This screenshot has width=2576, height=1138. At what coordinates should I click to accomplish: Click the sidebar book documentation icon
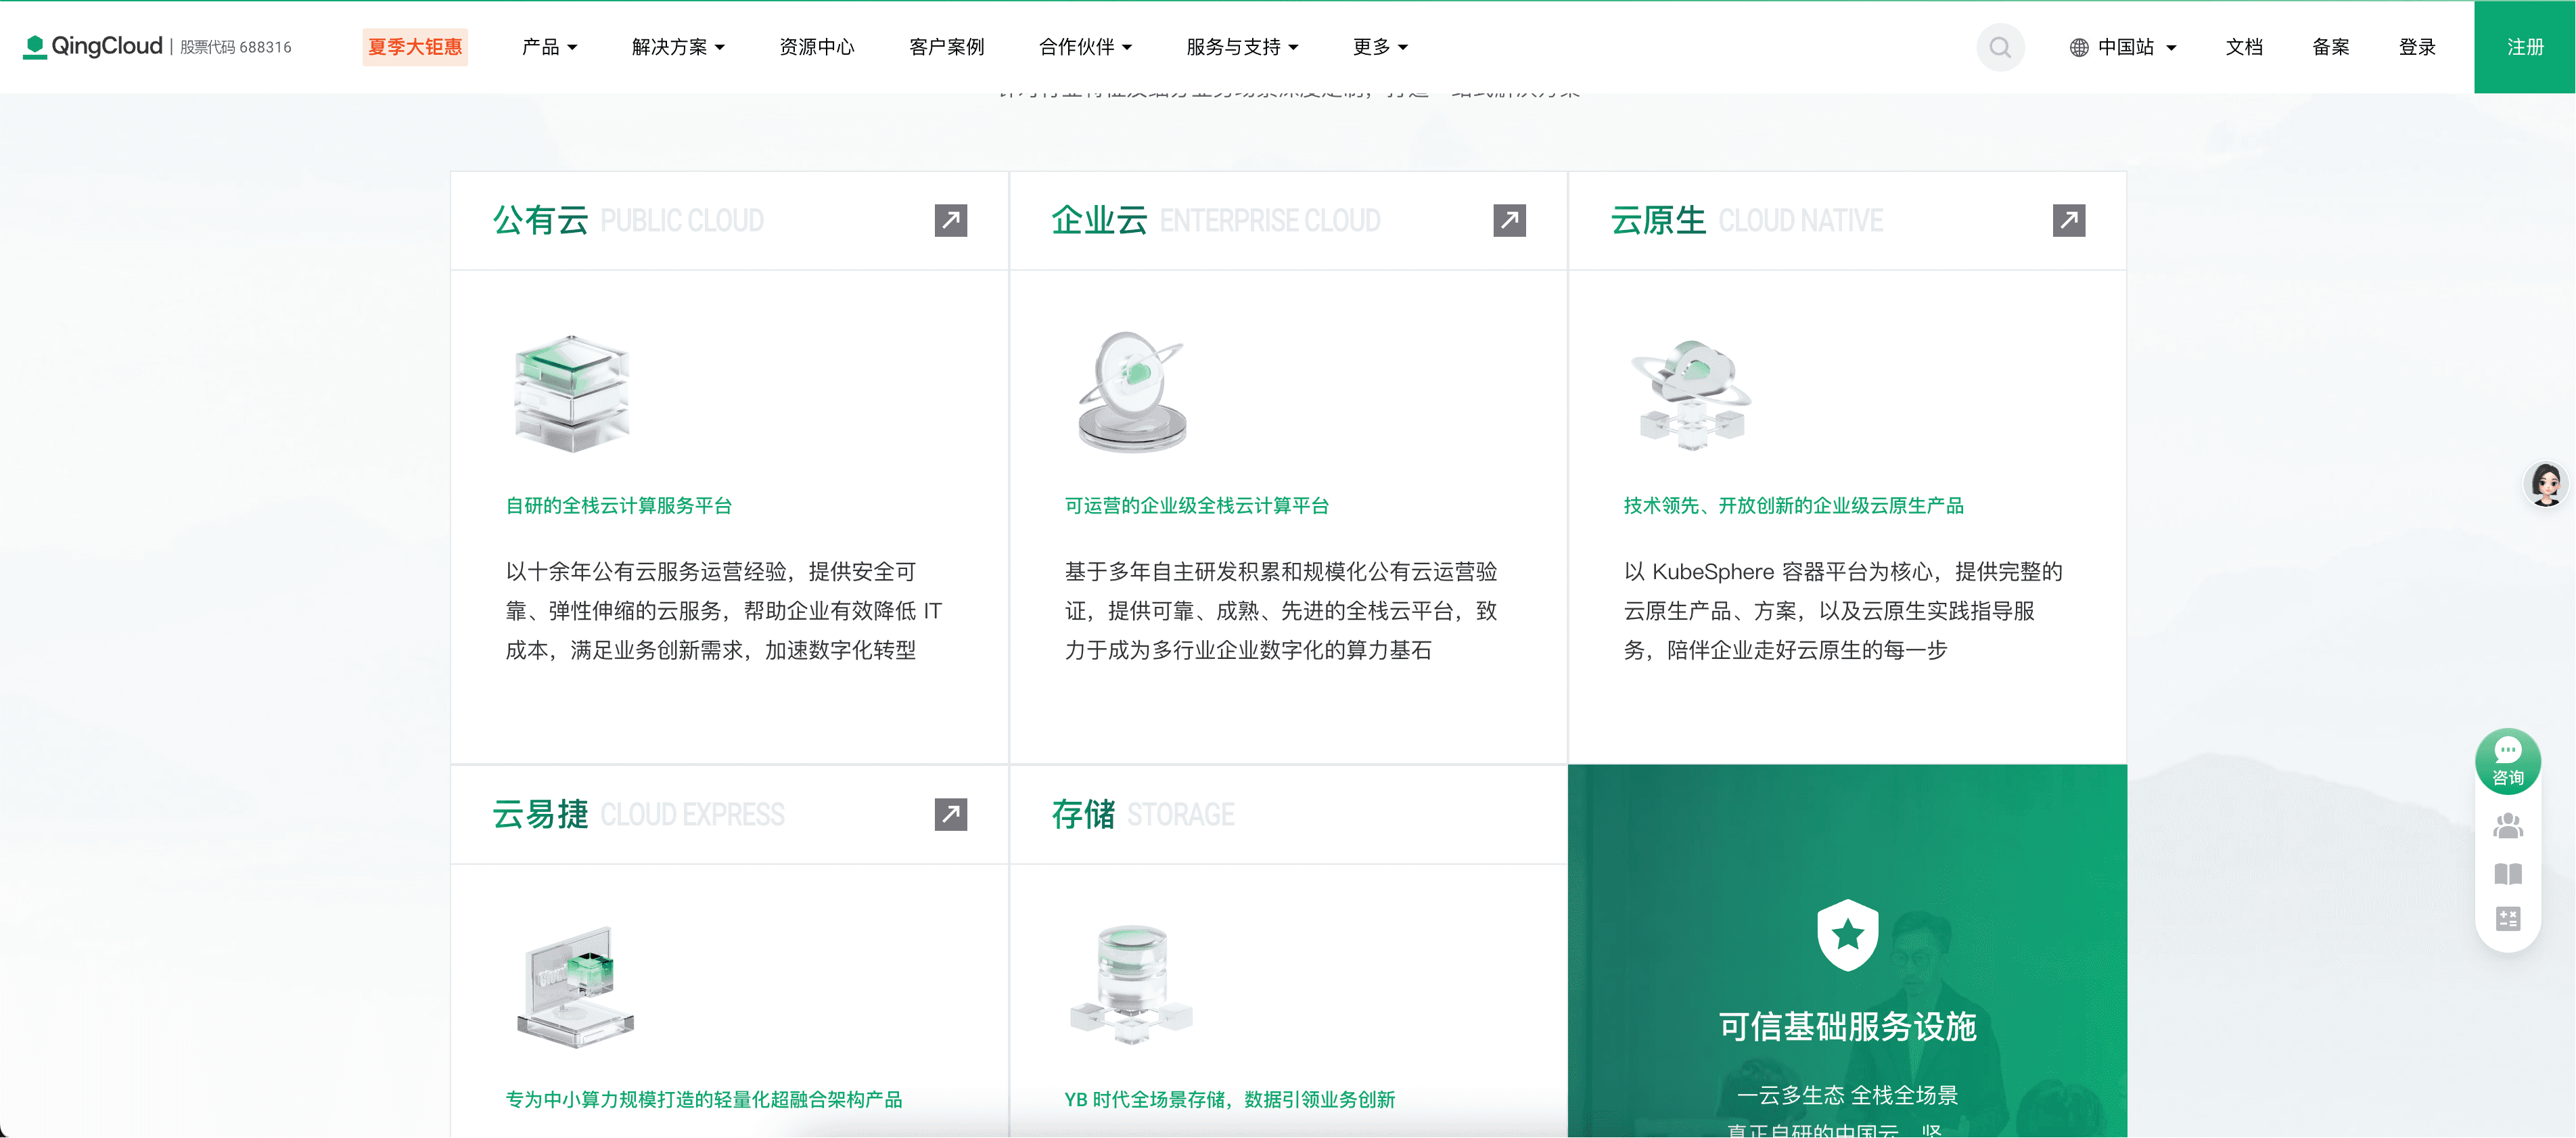[2507, 874]
